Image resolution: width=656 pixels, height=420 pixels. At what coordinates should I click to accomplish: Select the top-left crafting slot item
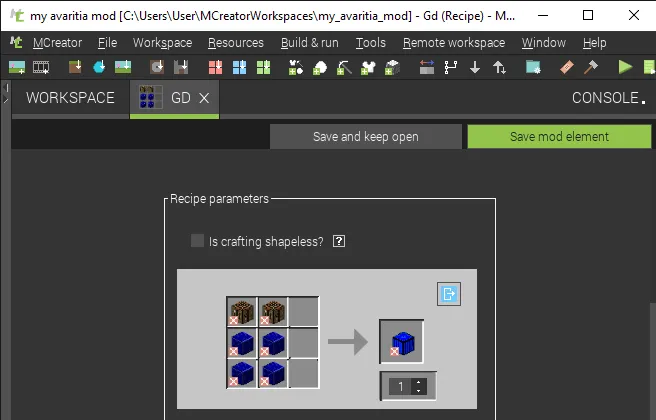click(x=242, y=311)
